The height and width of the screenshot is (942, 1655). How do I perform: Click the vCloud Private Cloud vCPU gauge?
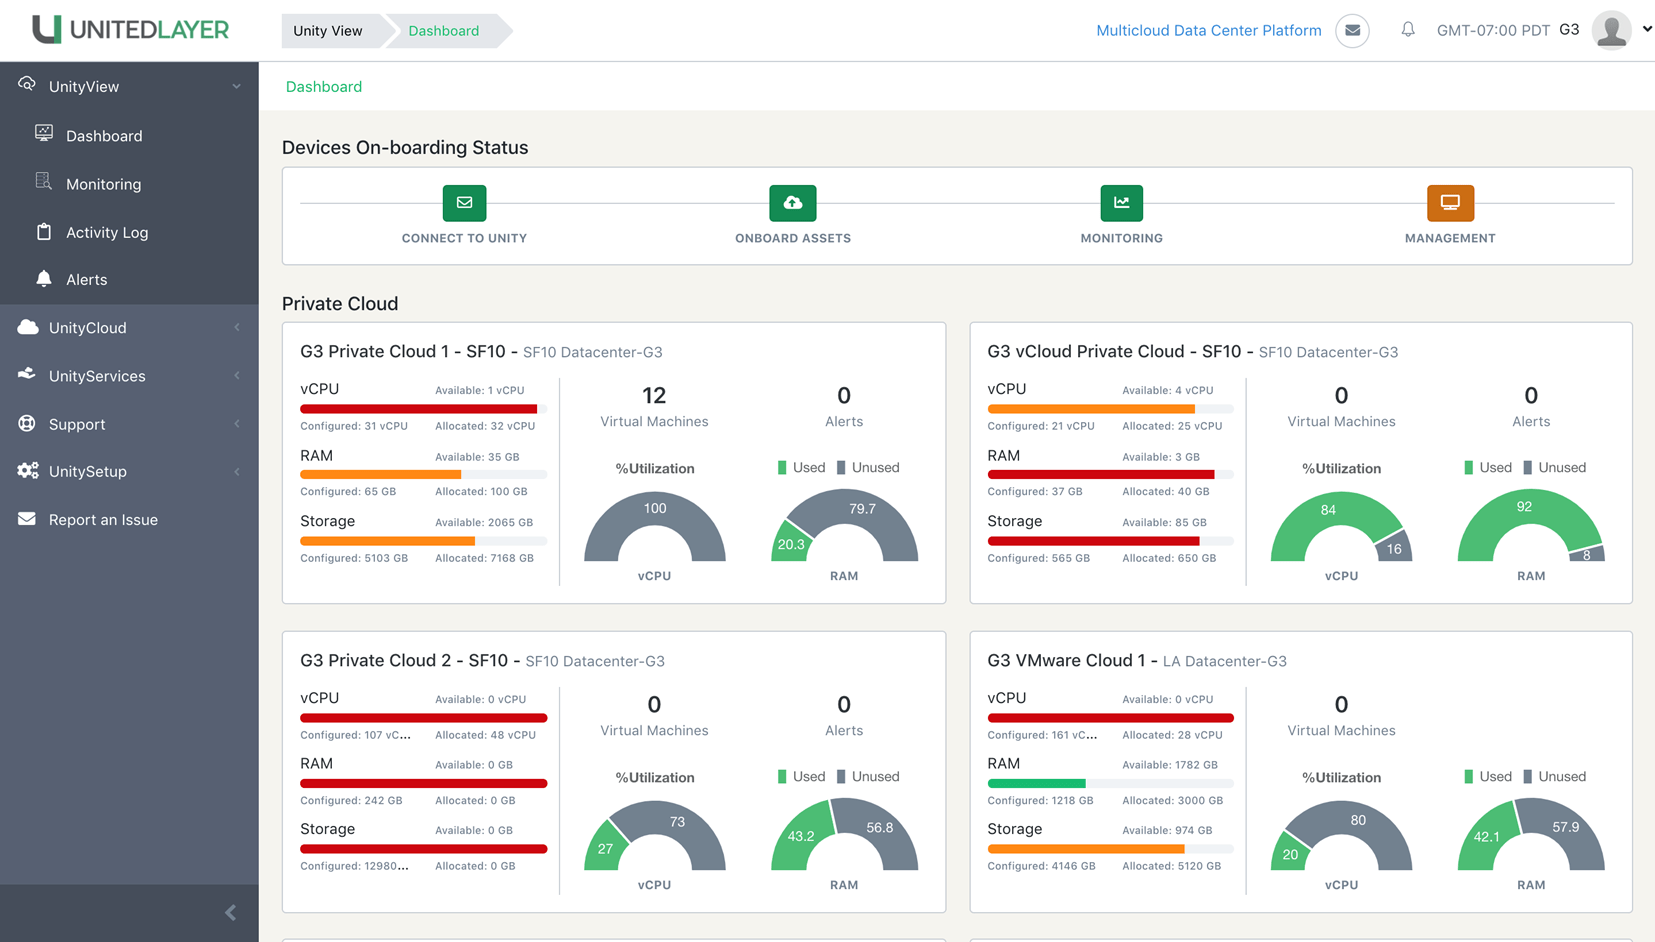coord(1341,525)
